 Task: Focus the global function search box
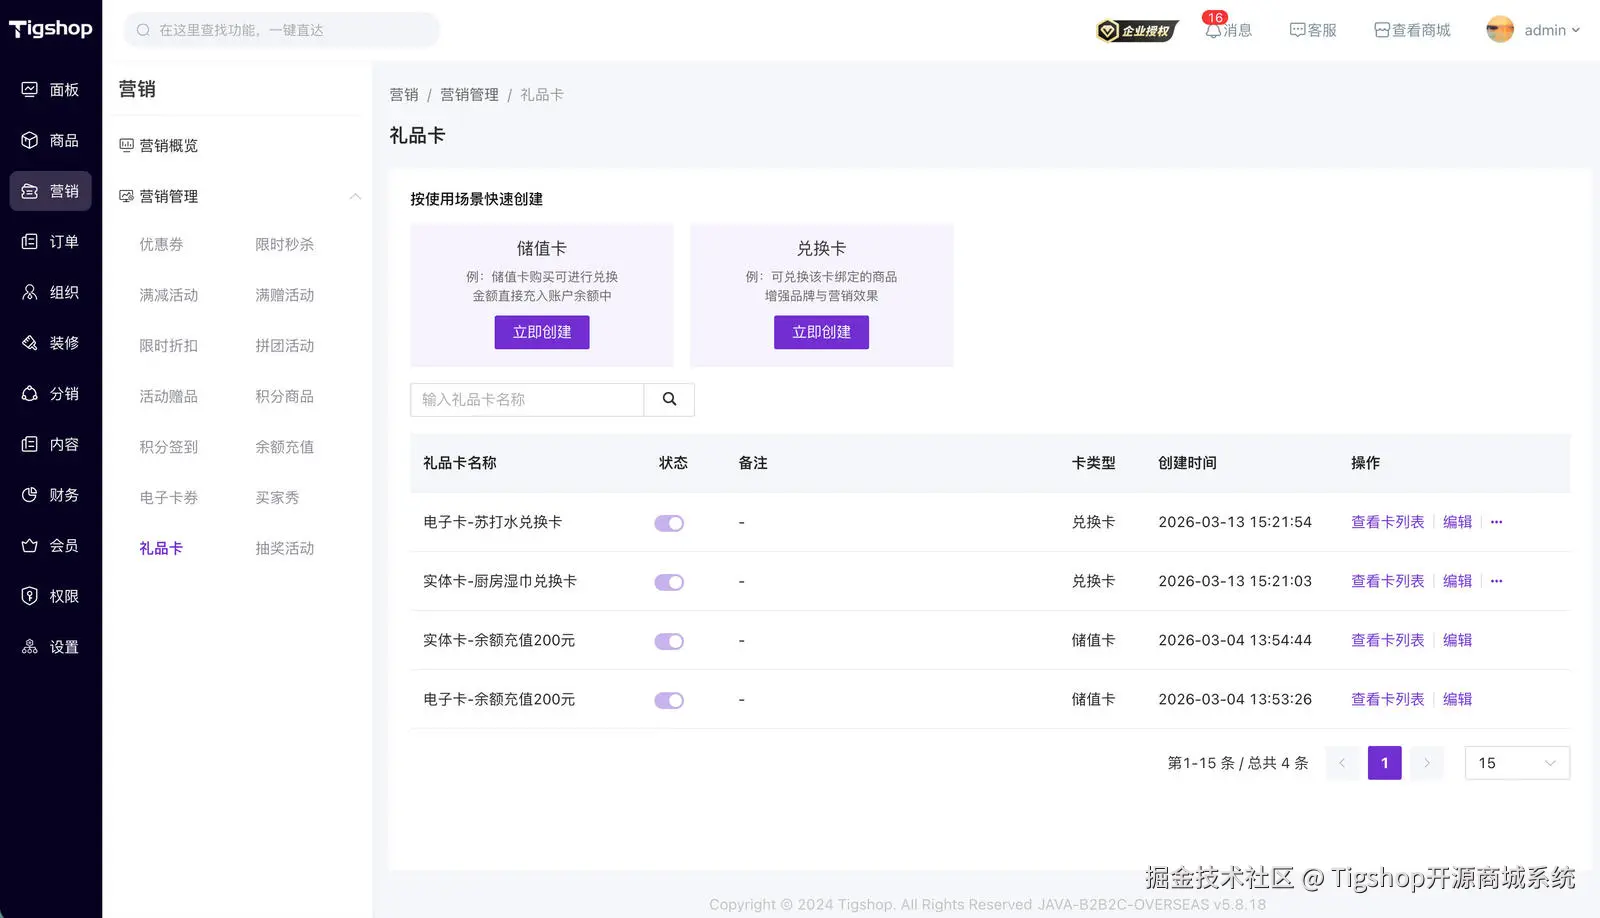(282, 30)
